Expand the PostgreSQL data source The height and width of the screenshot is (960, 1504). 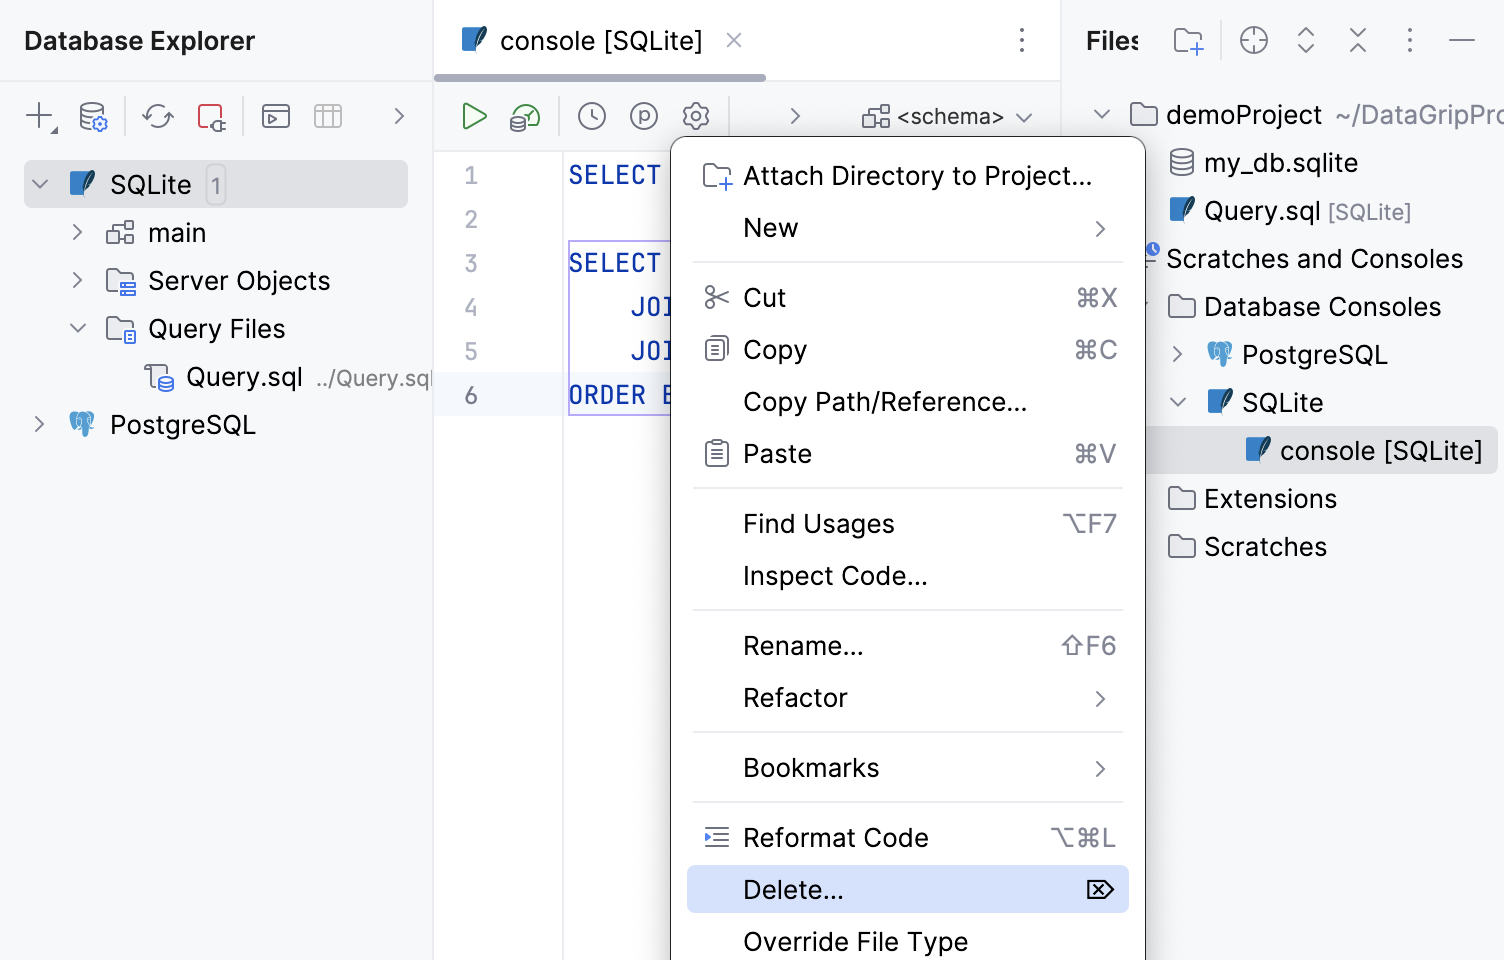point(38,424)
